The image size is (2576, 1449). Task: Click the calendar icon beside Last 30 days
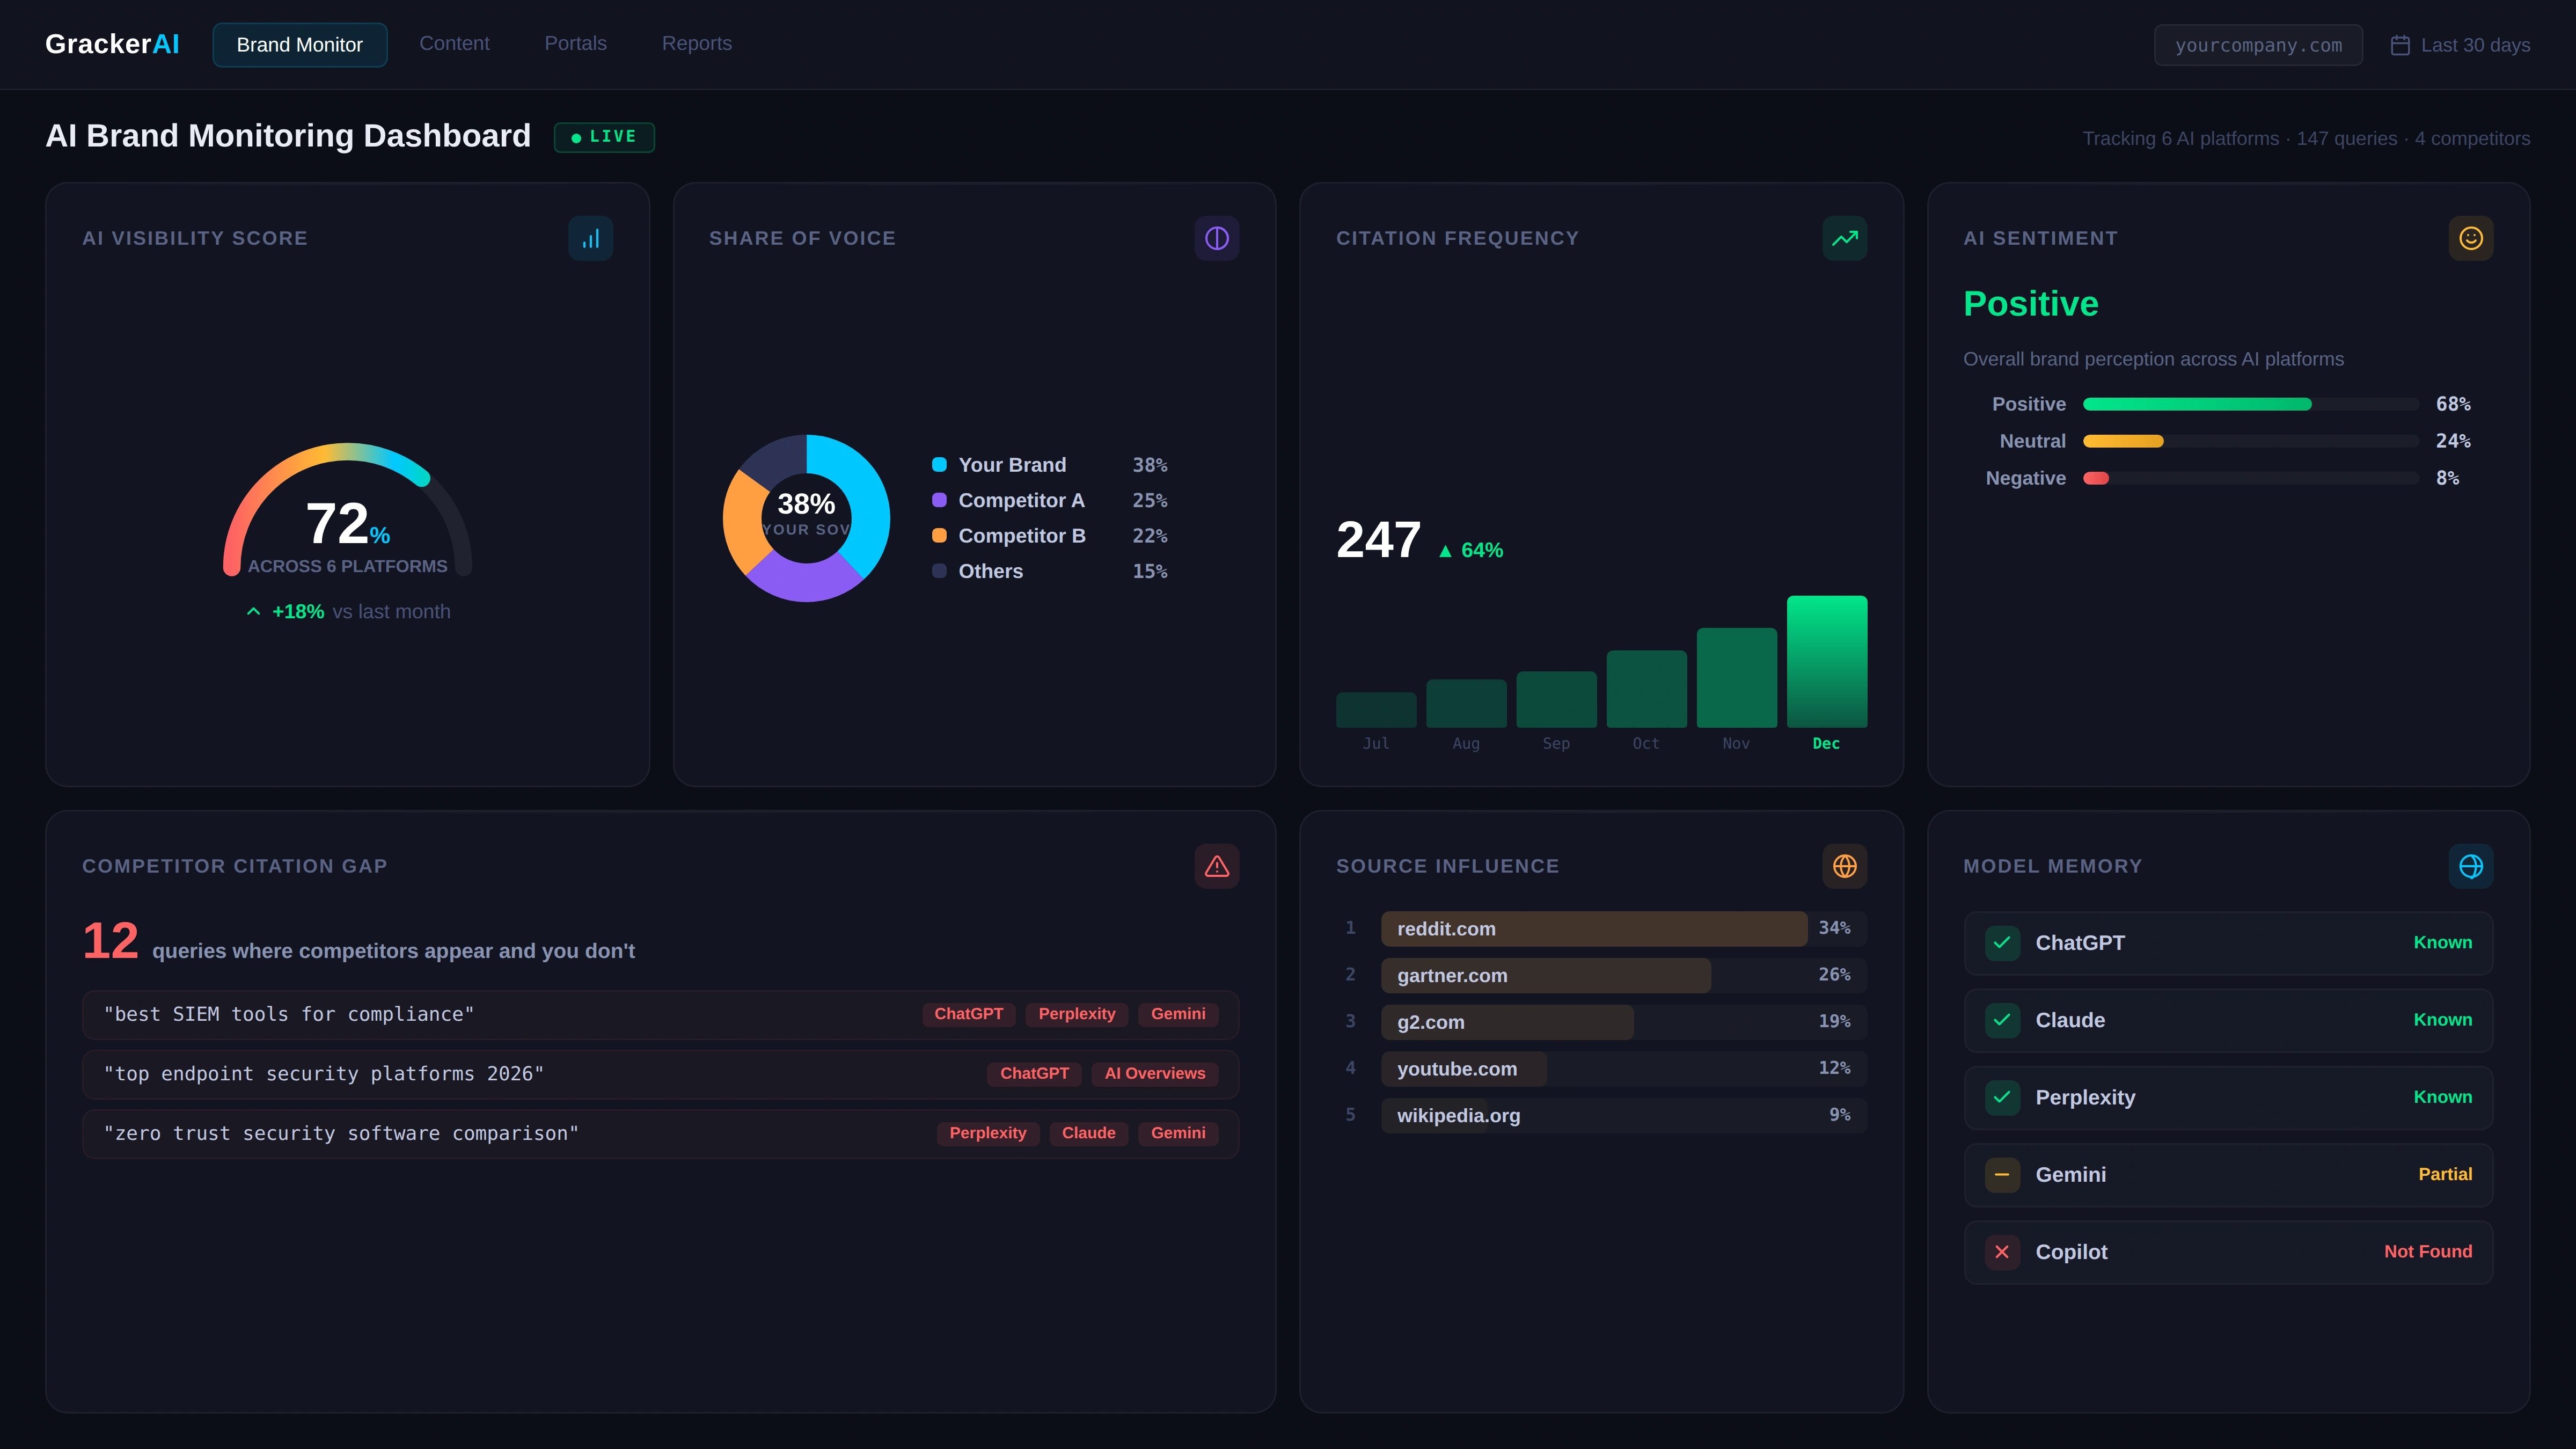(x=2399, y=45)
